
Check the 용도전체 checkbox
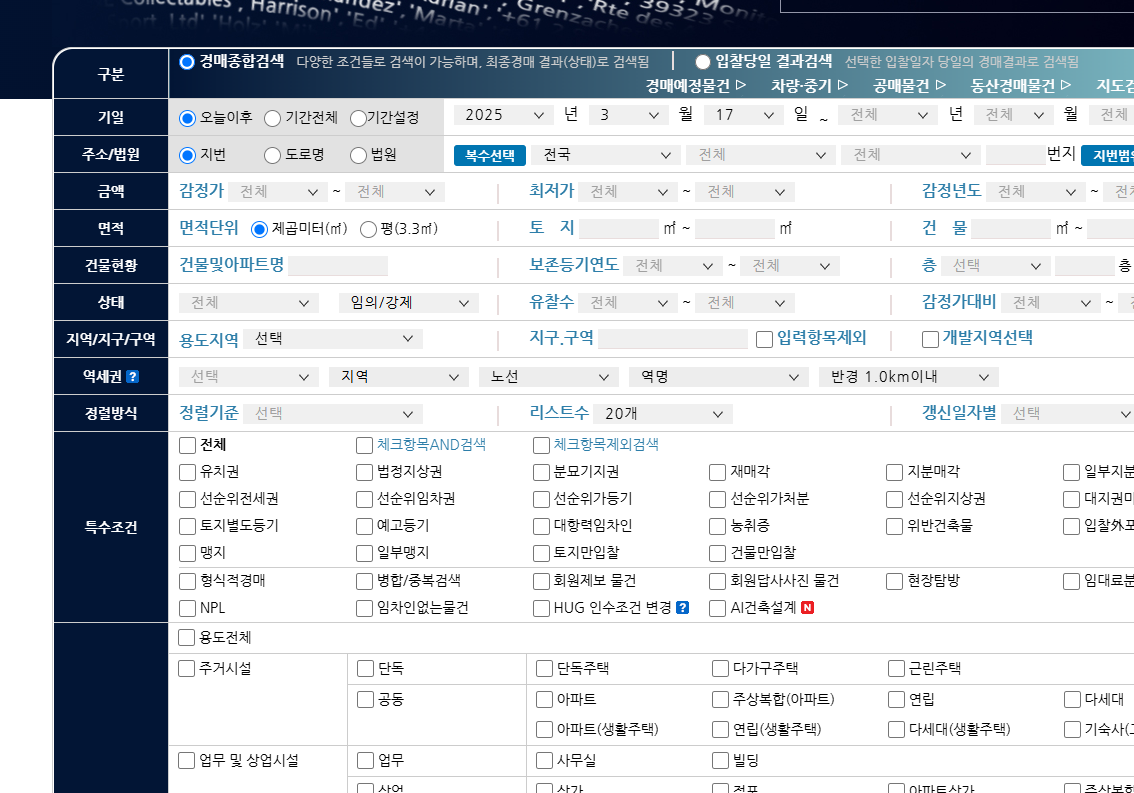(187, 637)
